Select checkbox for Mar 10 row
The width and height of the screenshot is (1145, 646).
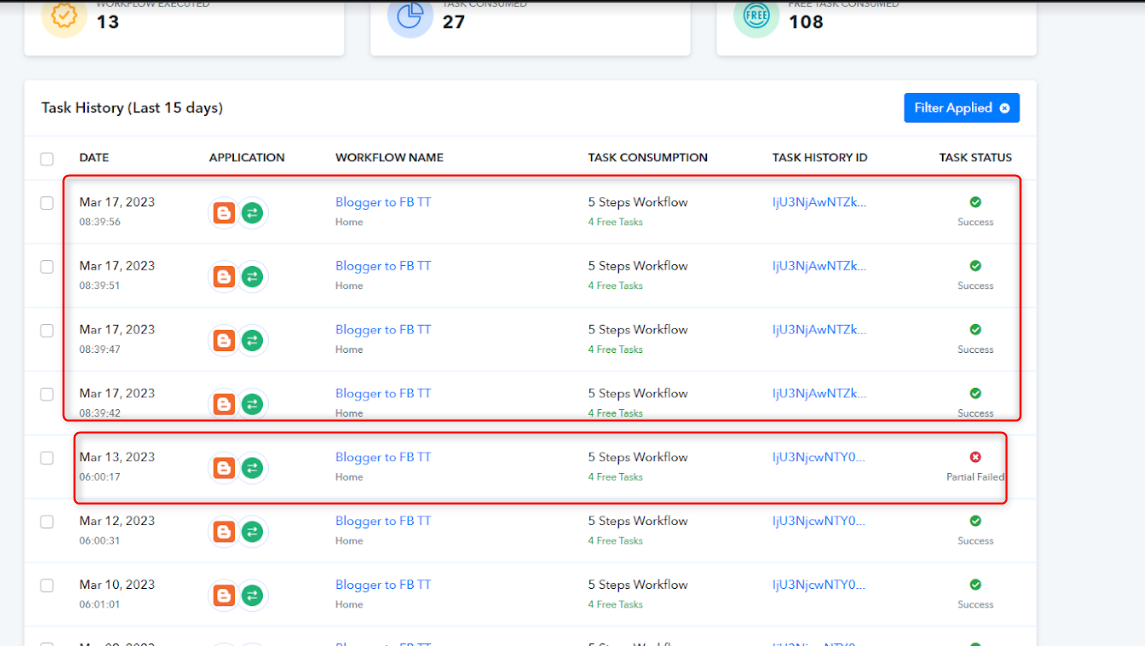(x=47, y=585)
